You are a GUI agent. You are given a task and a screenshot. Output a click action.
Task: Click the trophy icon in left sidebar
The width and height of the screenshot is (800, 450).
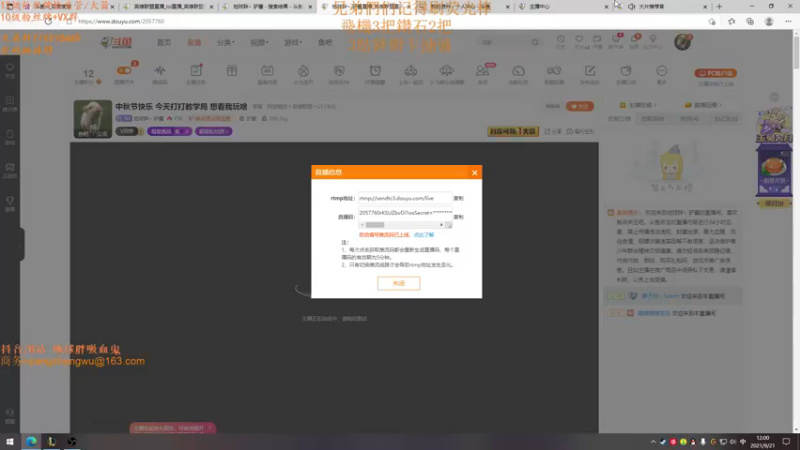point(10,201)
